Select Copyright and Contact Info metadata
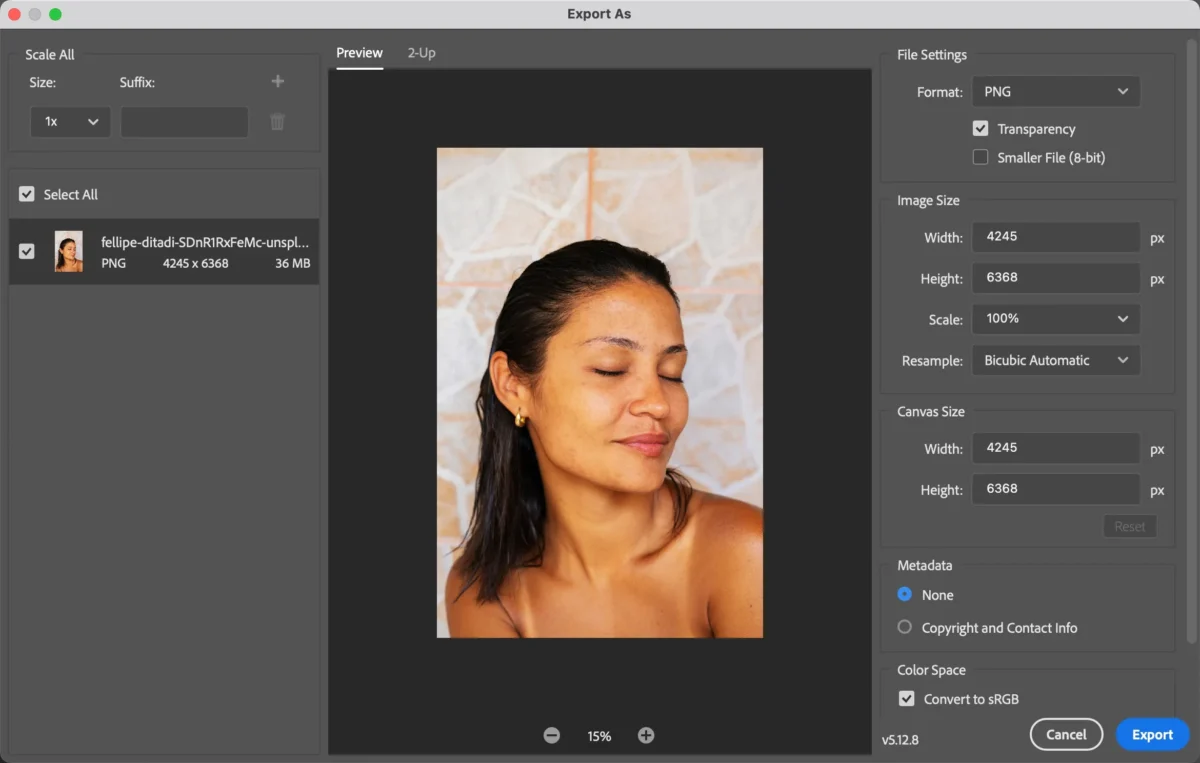 (x=905, y=628)
